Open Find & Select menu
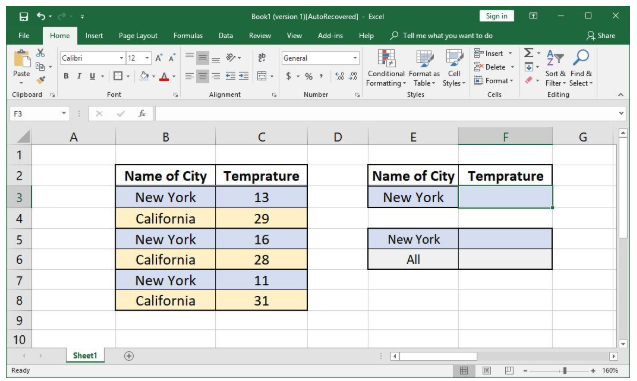 [x=581, y=67]
